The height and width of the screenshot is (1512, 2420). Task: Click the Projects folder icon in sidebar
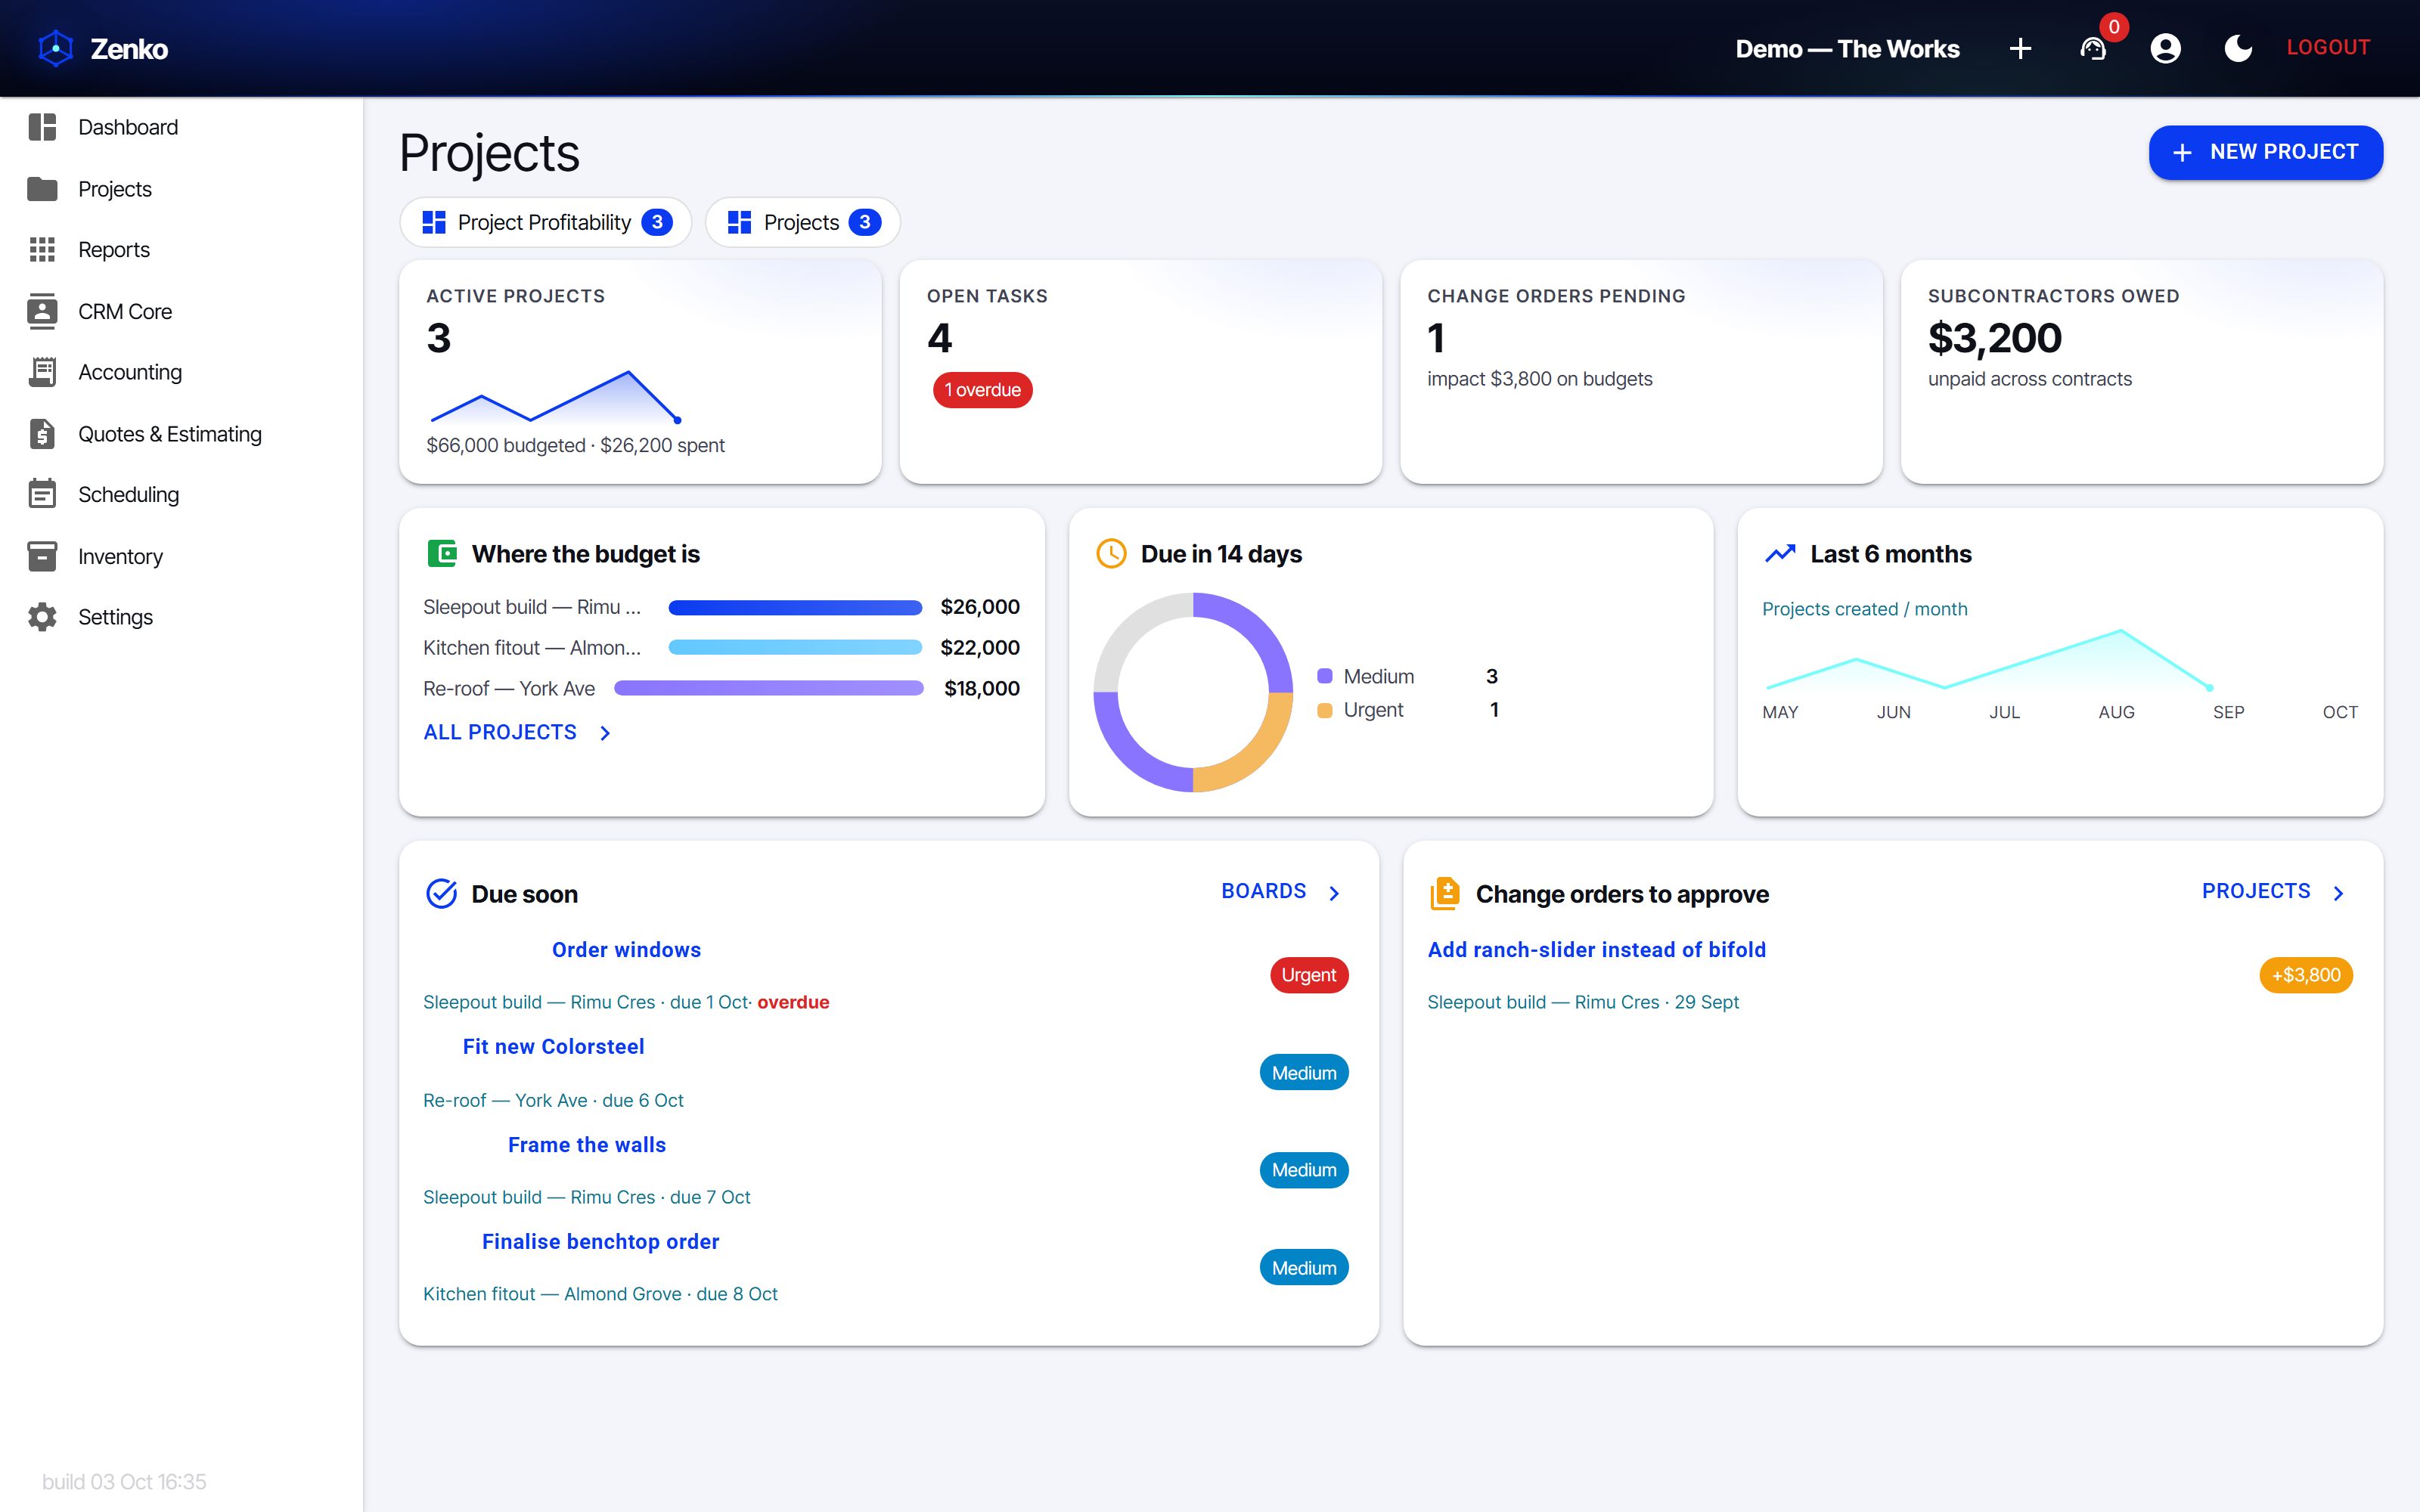[x=42, y=189]
